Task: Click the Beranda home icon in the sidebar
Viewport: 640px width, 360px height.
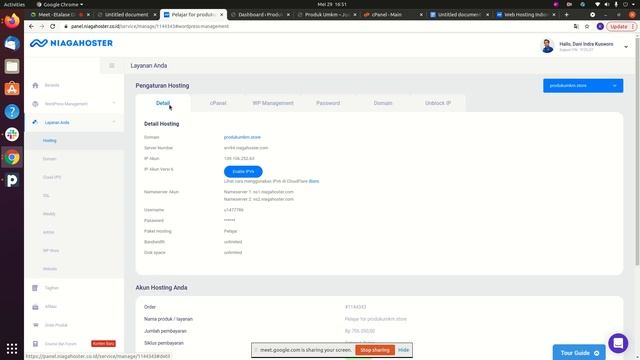Action: pos(35,85)
